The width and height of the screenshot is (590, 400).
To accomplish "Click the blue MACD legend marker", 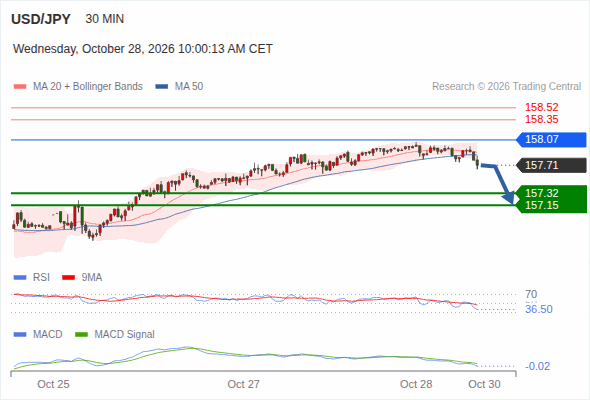I will (20, 335).
